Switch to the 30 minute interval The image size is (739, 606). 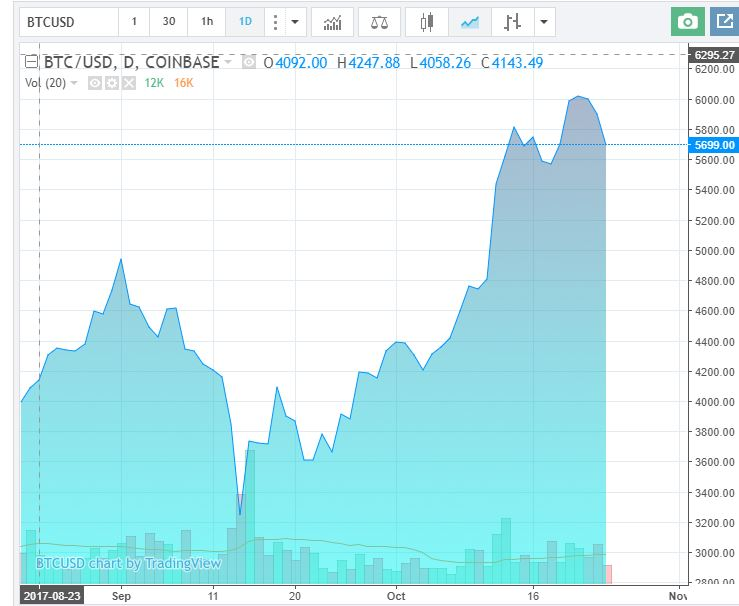[169, 22]
